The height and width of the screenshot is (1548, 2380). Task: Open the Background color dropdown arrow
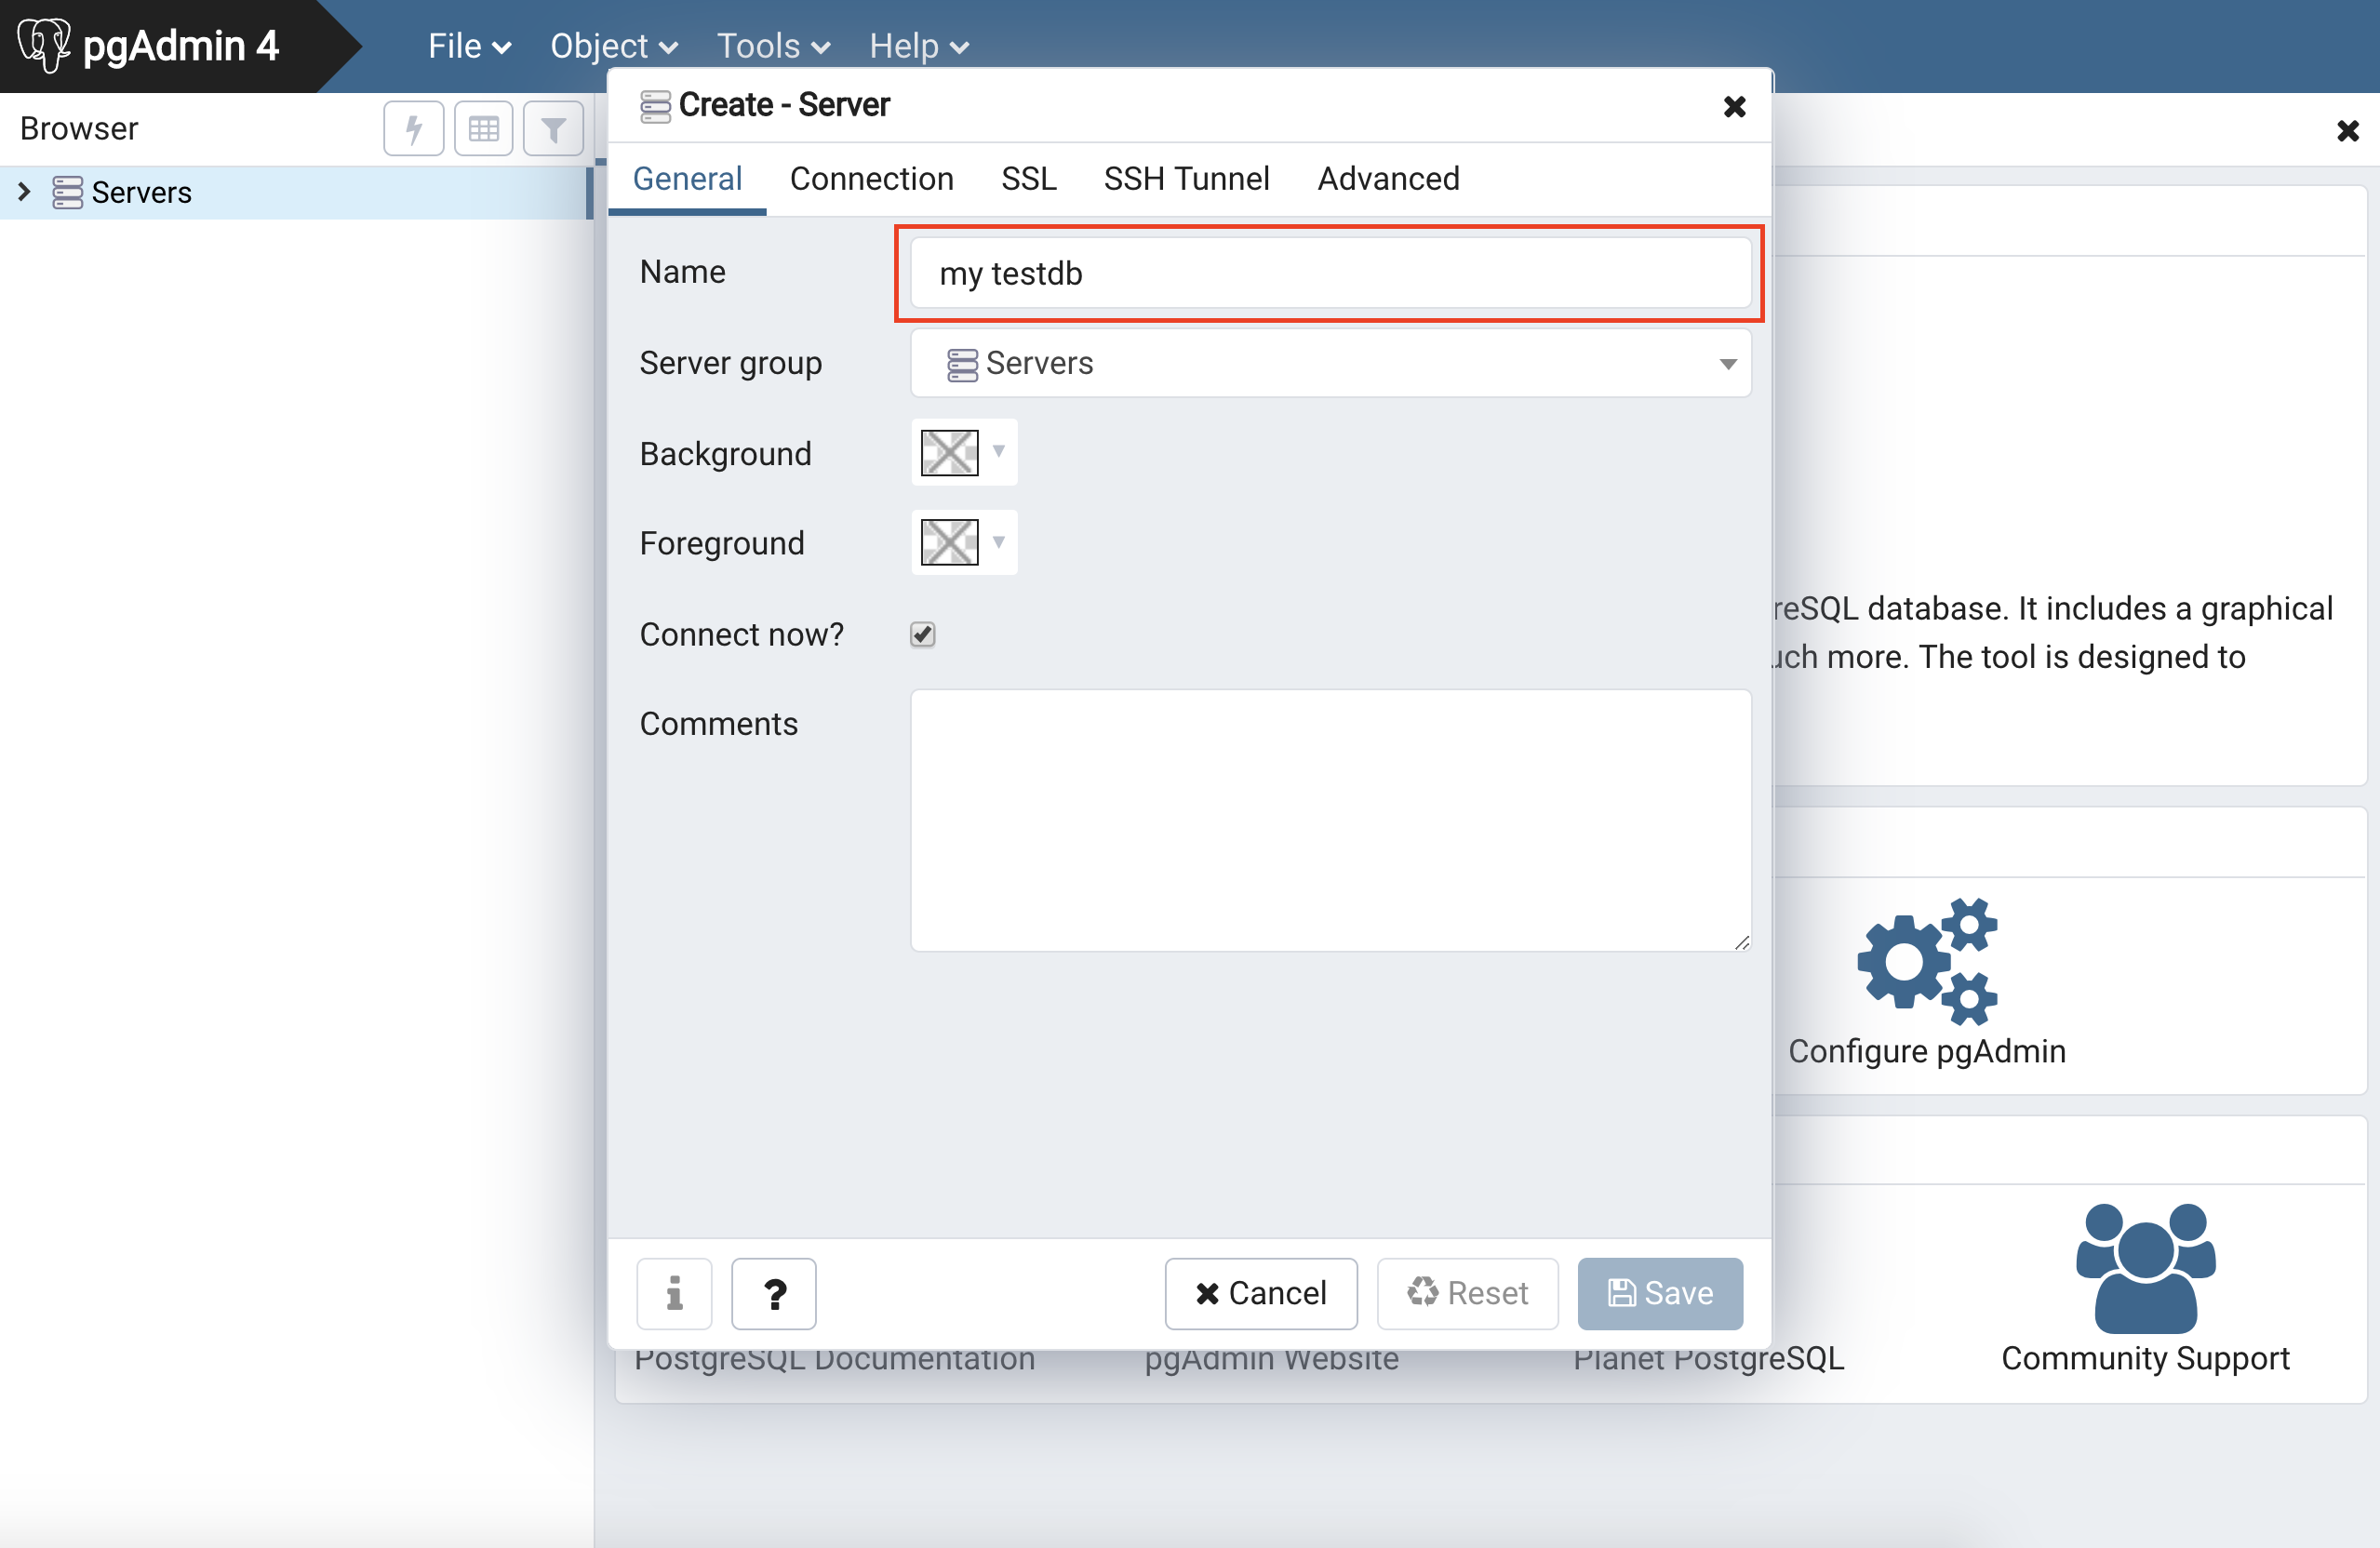pos(998,452)
